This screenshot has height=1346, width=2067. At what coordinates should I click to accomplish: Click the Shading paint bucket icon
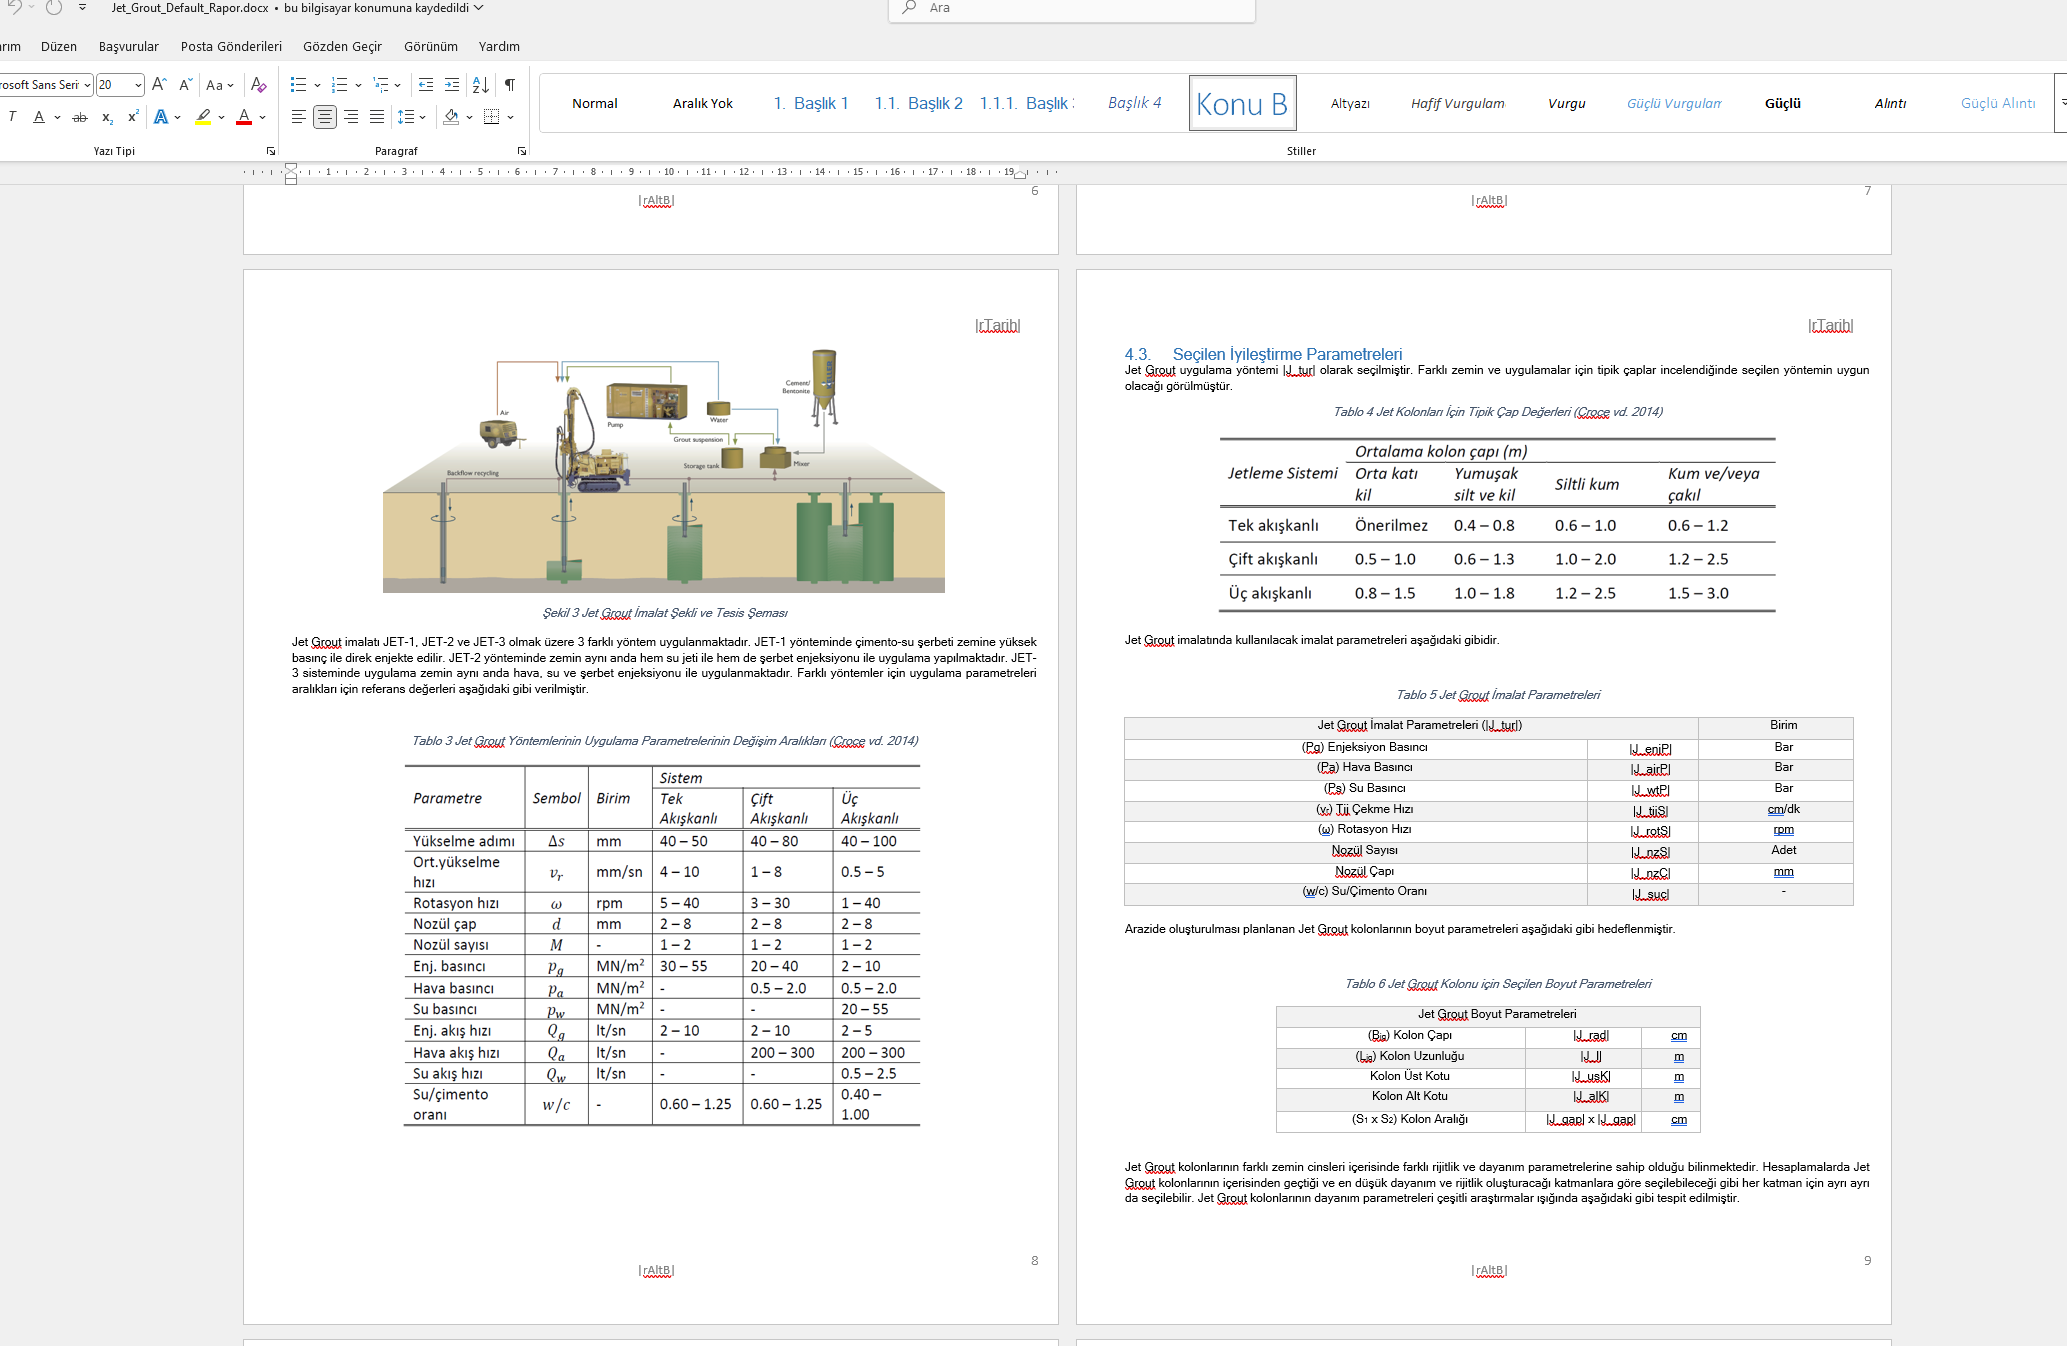(x=451, y=117)
